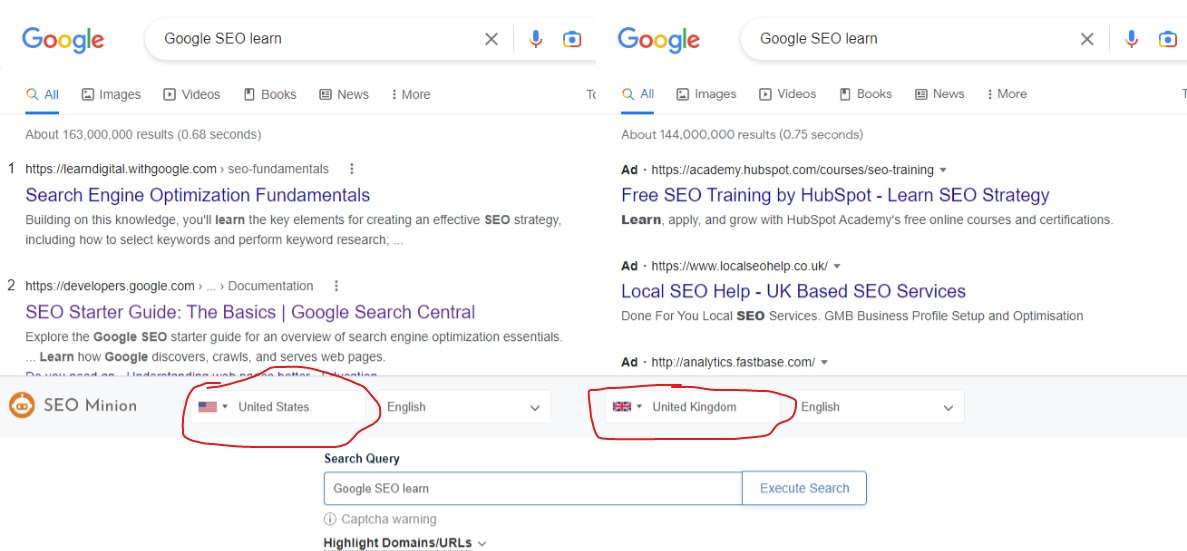Viewport: 1187px width, 551px height.
Task: Switch to the Images tab on left results
Action: point(111,95)
